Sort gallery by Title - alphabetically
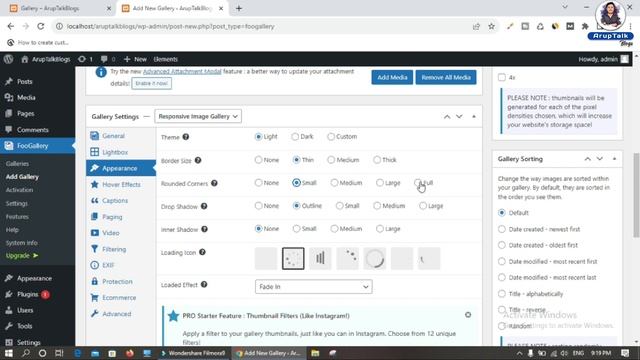 point(502,293)
